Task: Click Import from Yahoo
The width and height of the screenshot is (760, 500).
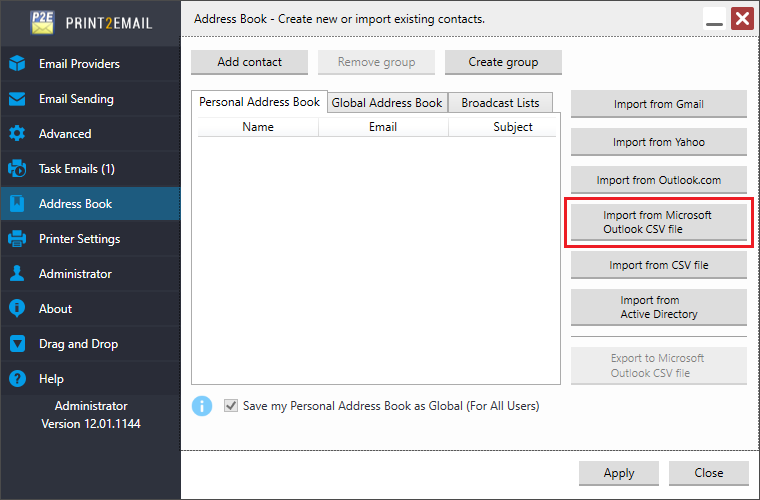Action: point(659,142)
